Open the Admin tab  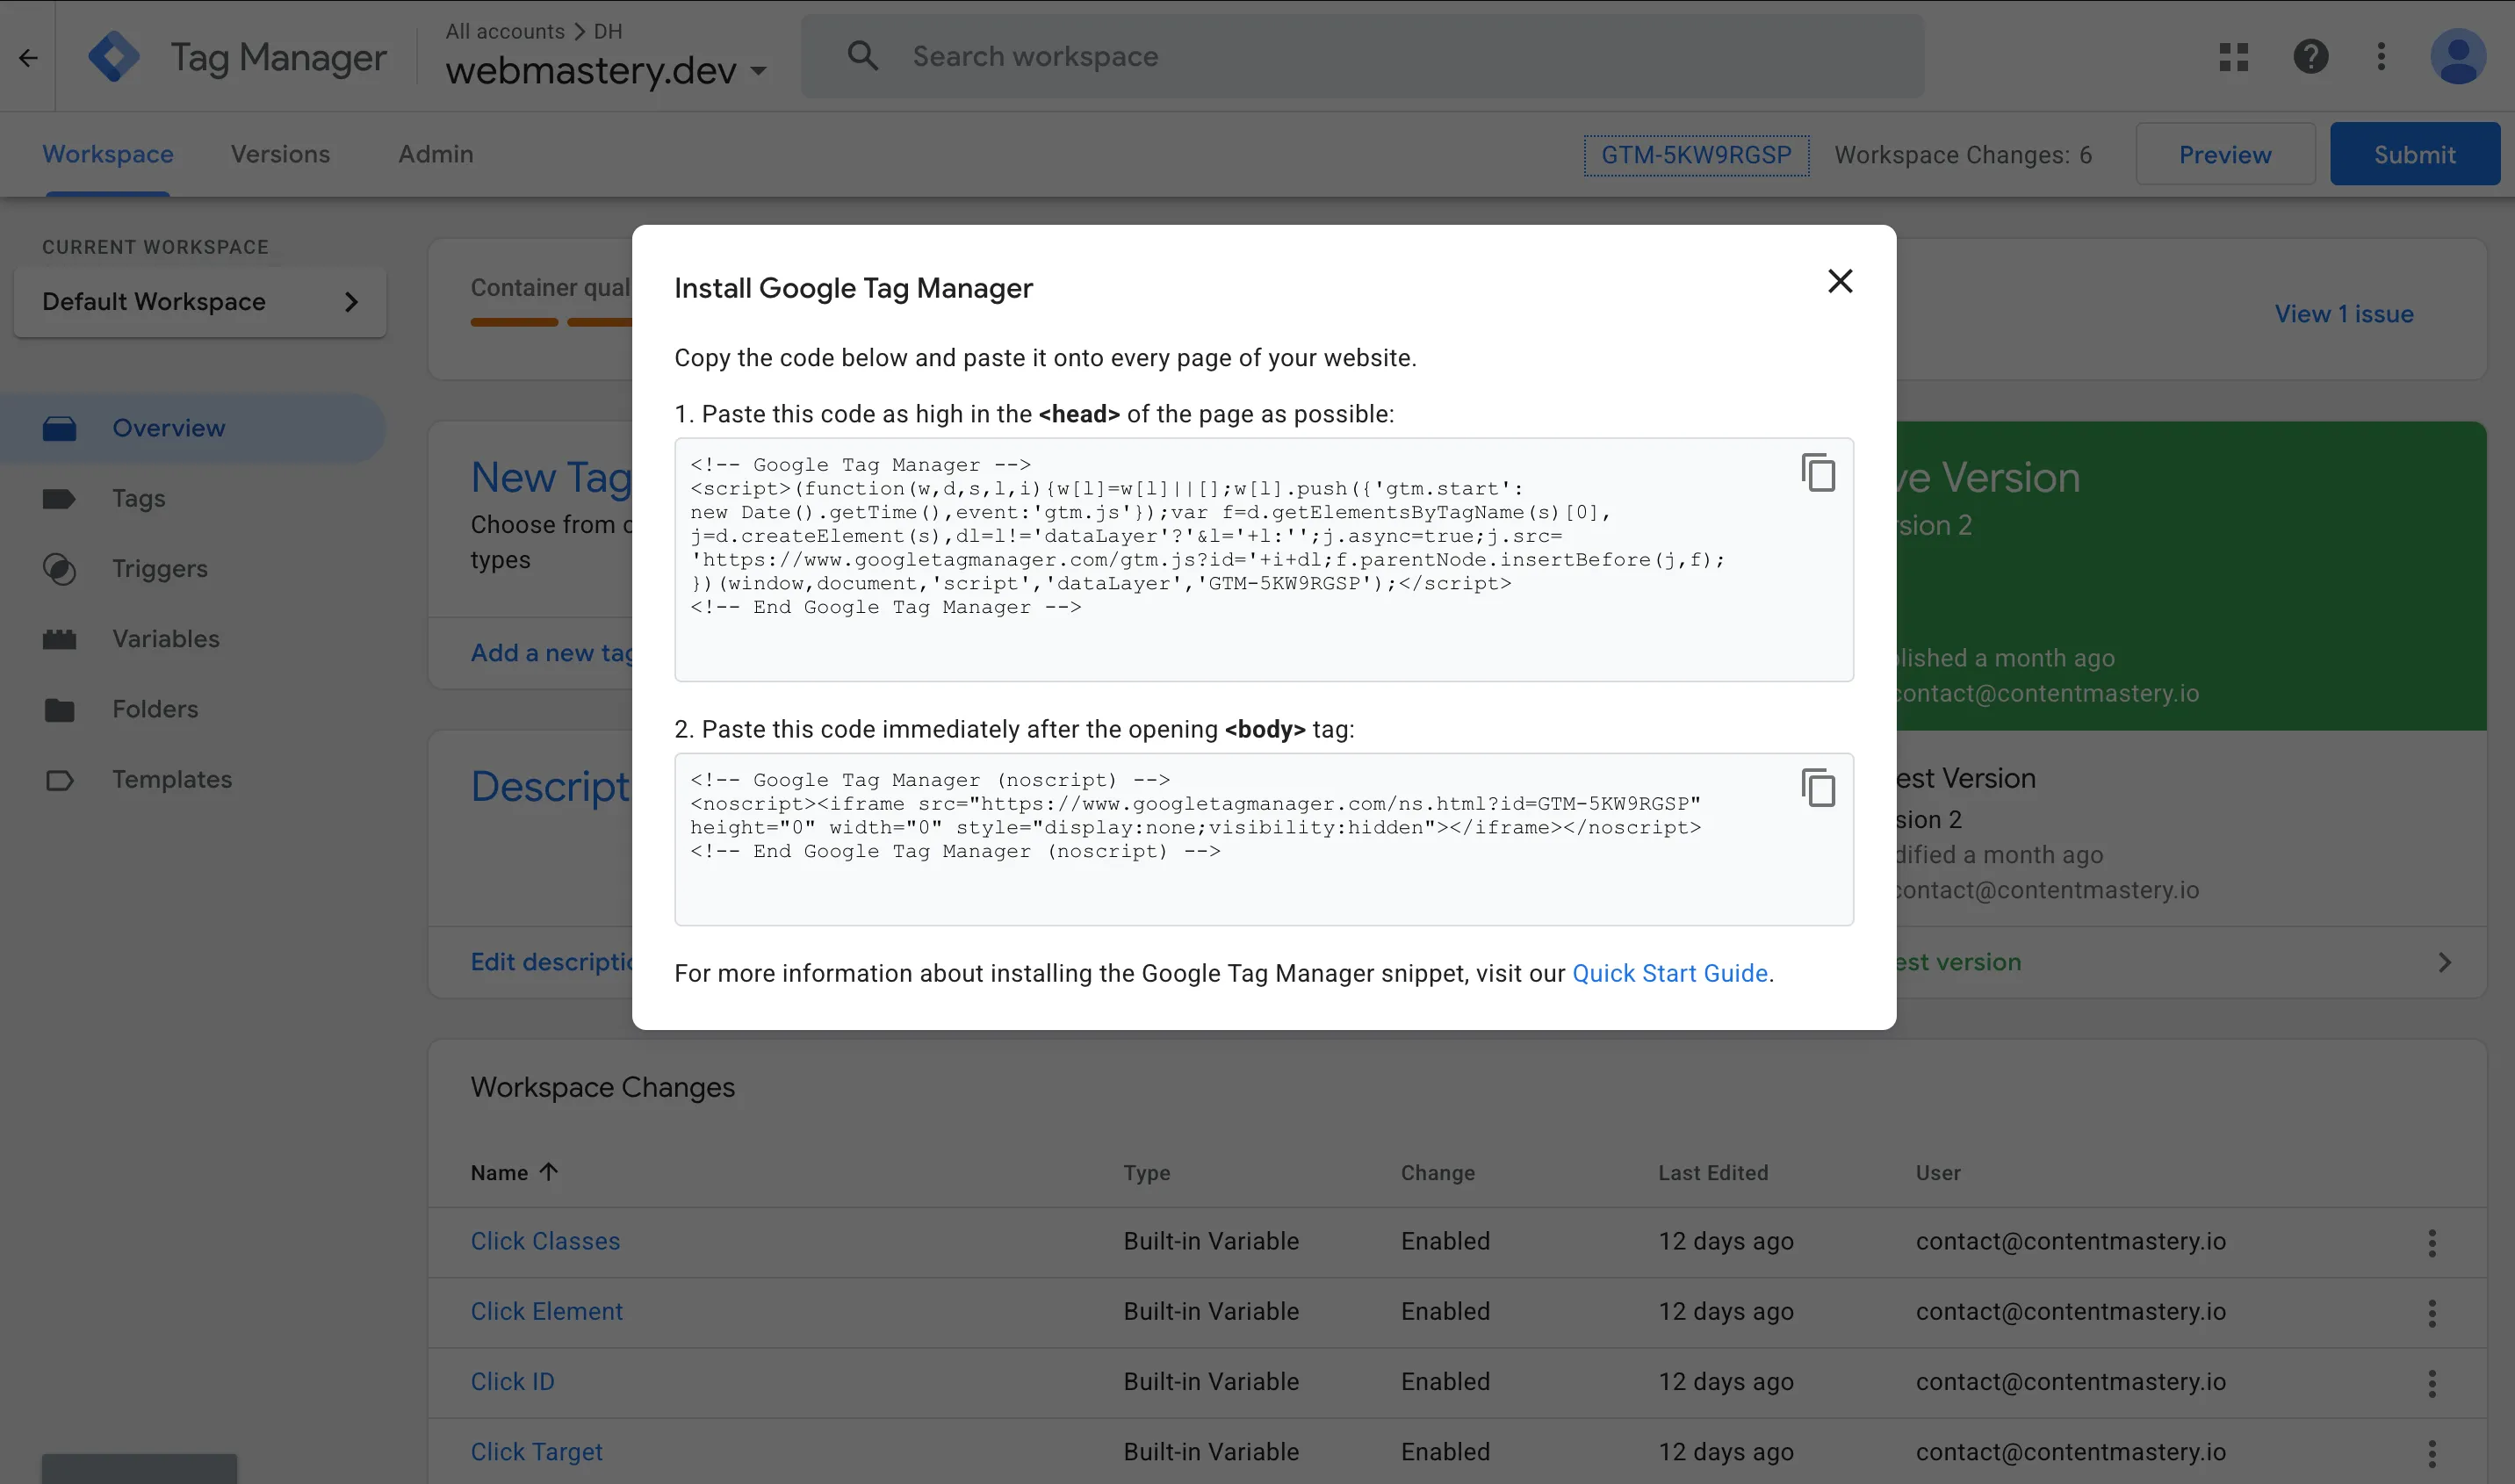[435, 154]
